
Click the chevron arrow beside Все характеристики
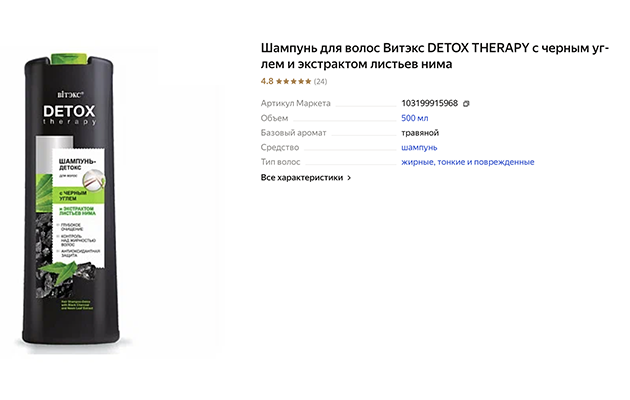pos(349,178)
